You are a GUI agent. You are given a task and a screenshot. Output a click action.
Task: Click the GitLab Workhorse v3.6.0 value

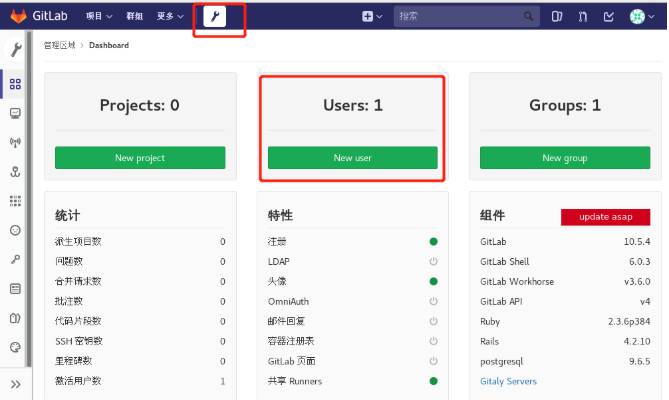tap(637, 281)
